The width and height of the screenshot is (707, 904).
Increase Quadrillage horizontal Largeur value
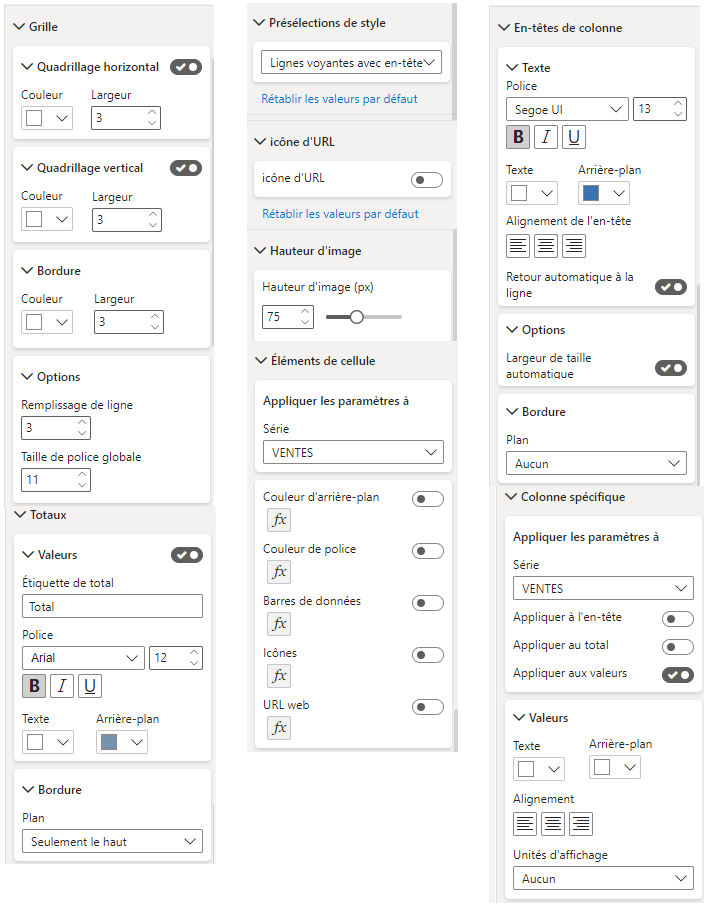[152, 112]
